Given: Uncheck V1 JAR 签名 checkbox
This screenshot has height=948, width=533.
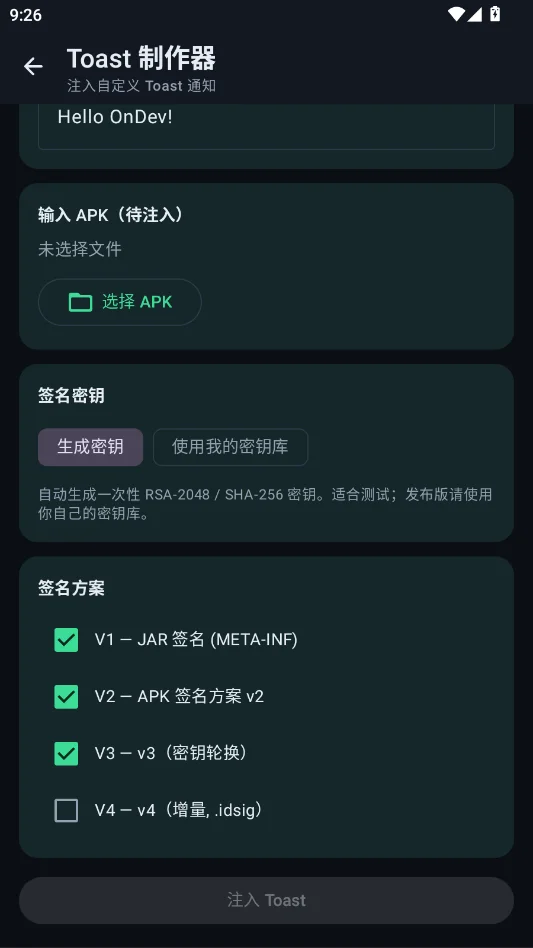Looking at the screenshot, I should (x=66, y=640).
